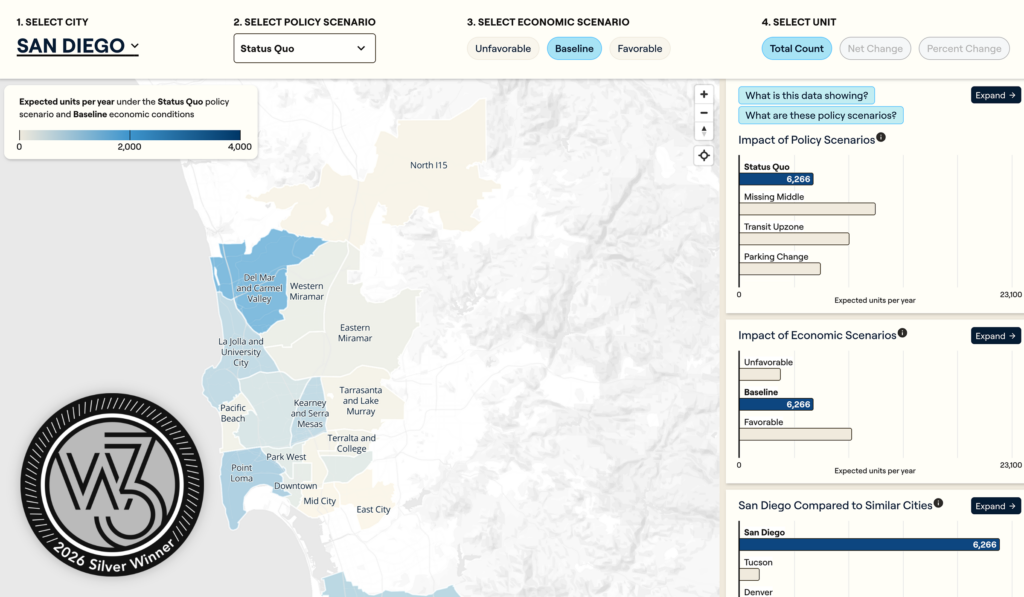
Task: Click What is this data showing?
Action: tap(807, 95)
